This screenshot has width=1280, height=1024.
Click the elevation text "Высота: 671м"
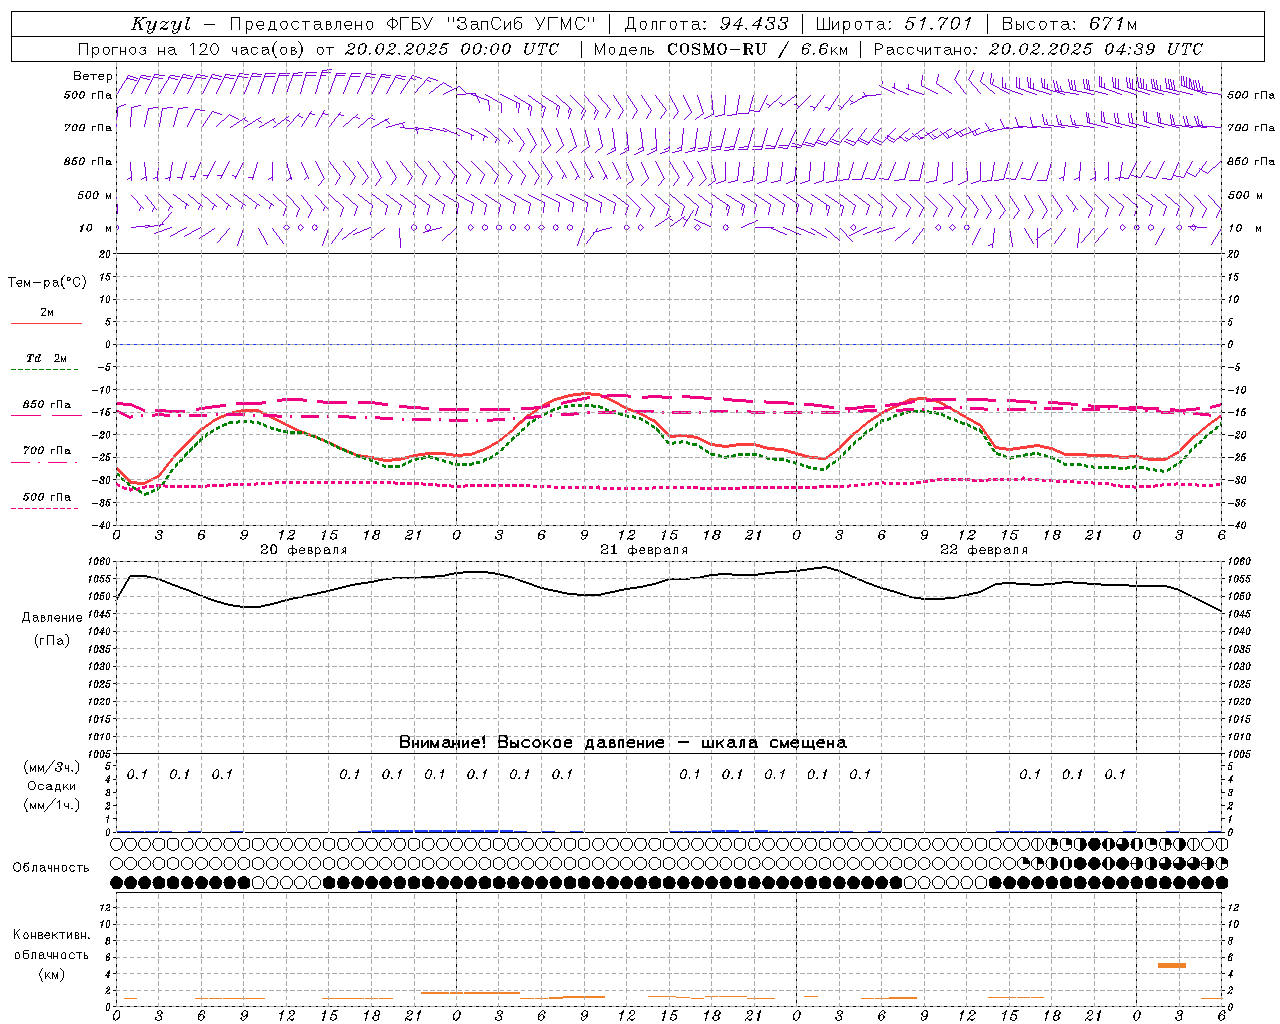[x=1069, y=24]
